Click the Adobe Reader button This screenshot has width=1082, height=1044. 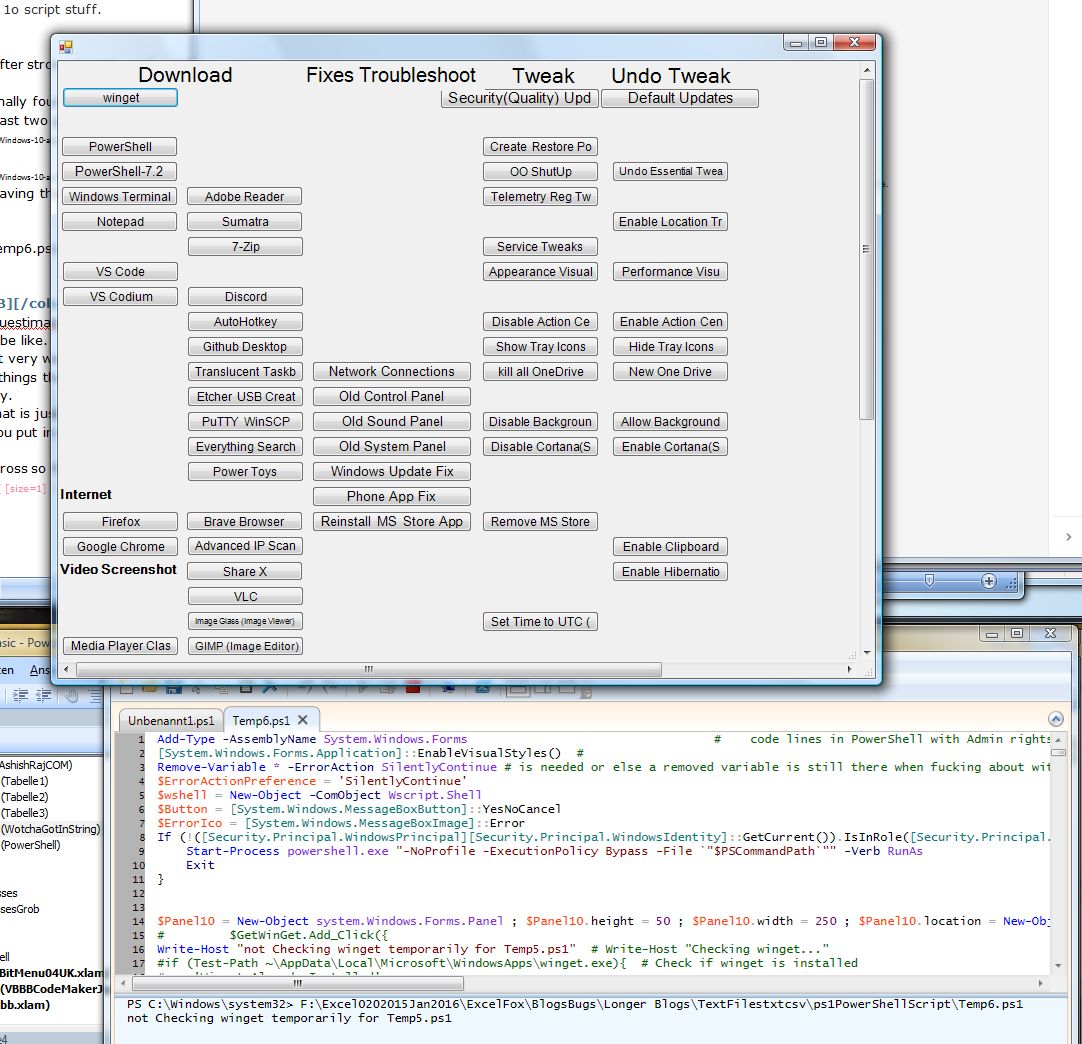[x=244, y=197]
